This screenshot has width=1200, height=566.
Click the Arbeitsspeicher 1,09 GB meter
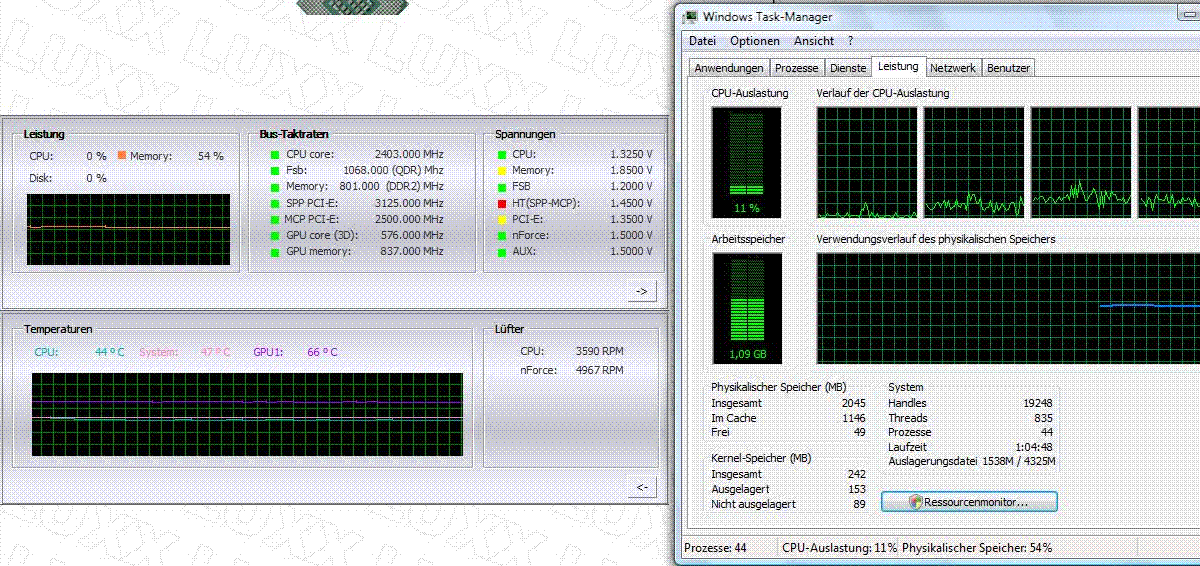point(749,308)
